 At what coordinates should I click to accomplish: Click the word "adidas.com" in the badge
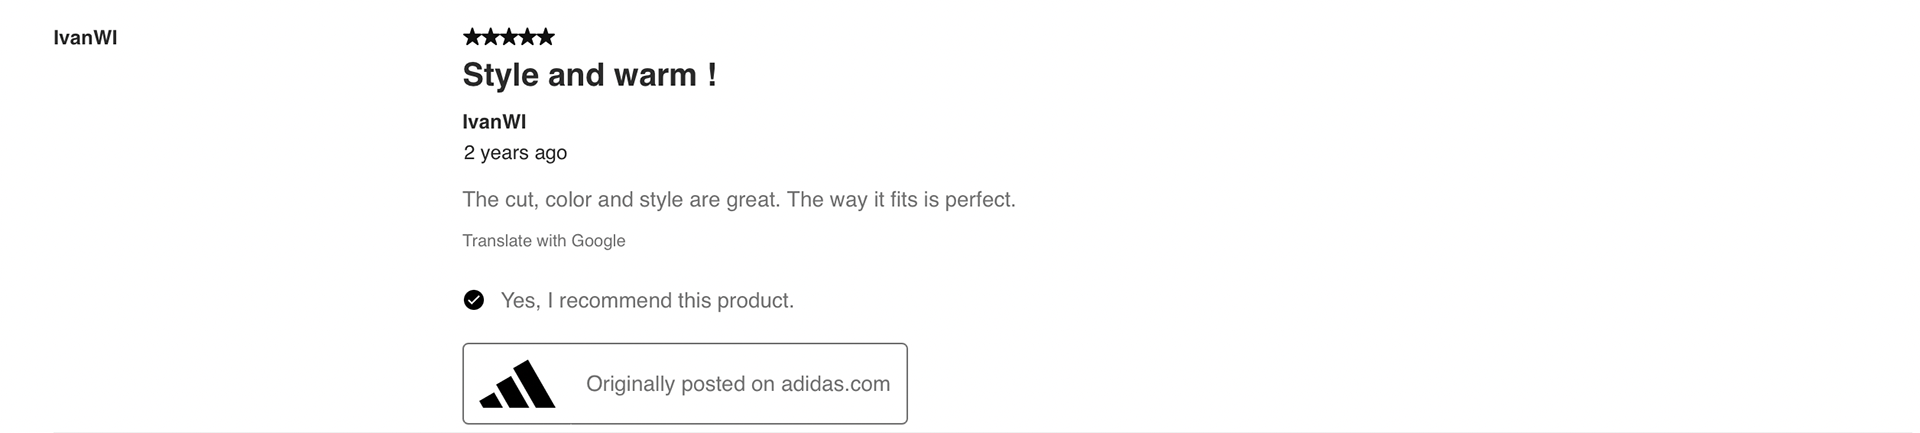835,384
